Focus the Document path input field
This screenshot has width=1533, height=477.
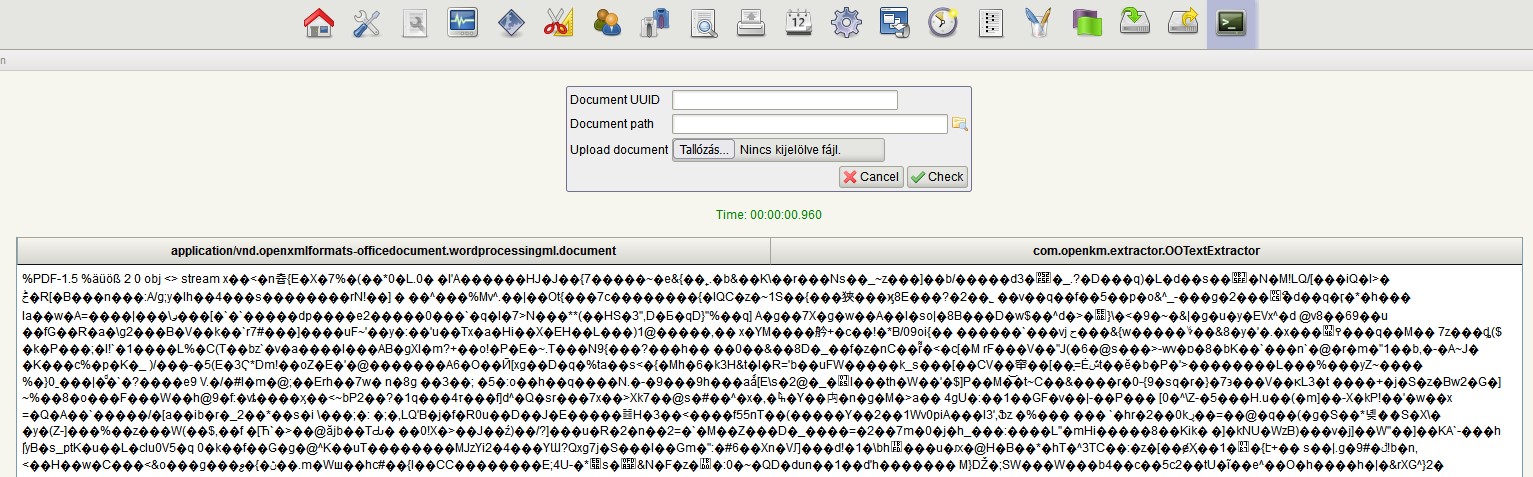point(810,124)
